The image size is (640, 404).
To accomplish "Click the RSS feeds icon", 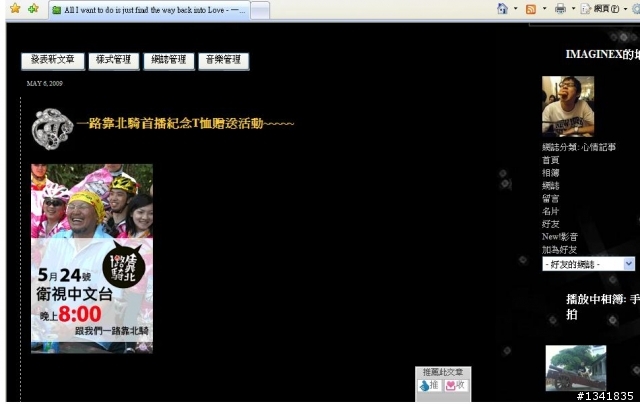I will pyautogui.click(x=531, y=9).
